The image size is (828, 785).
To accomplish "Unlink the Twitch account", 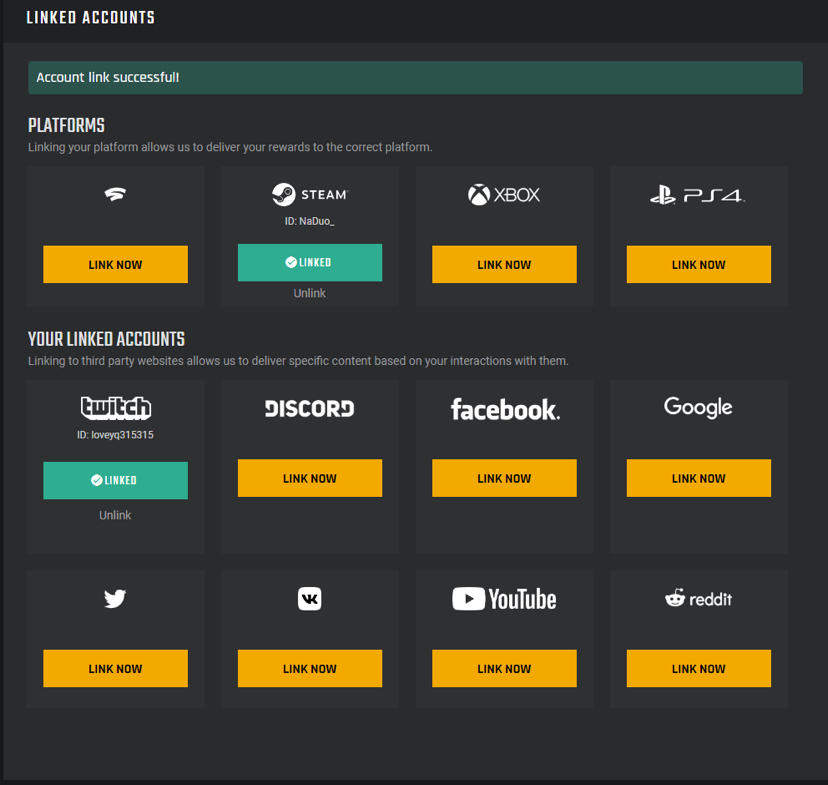I will 115,515.
